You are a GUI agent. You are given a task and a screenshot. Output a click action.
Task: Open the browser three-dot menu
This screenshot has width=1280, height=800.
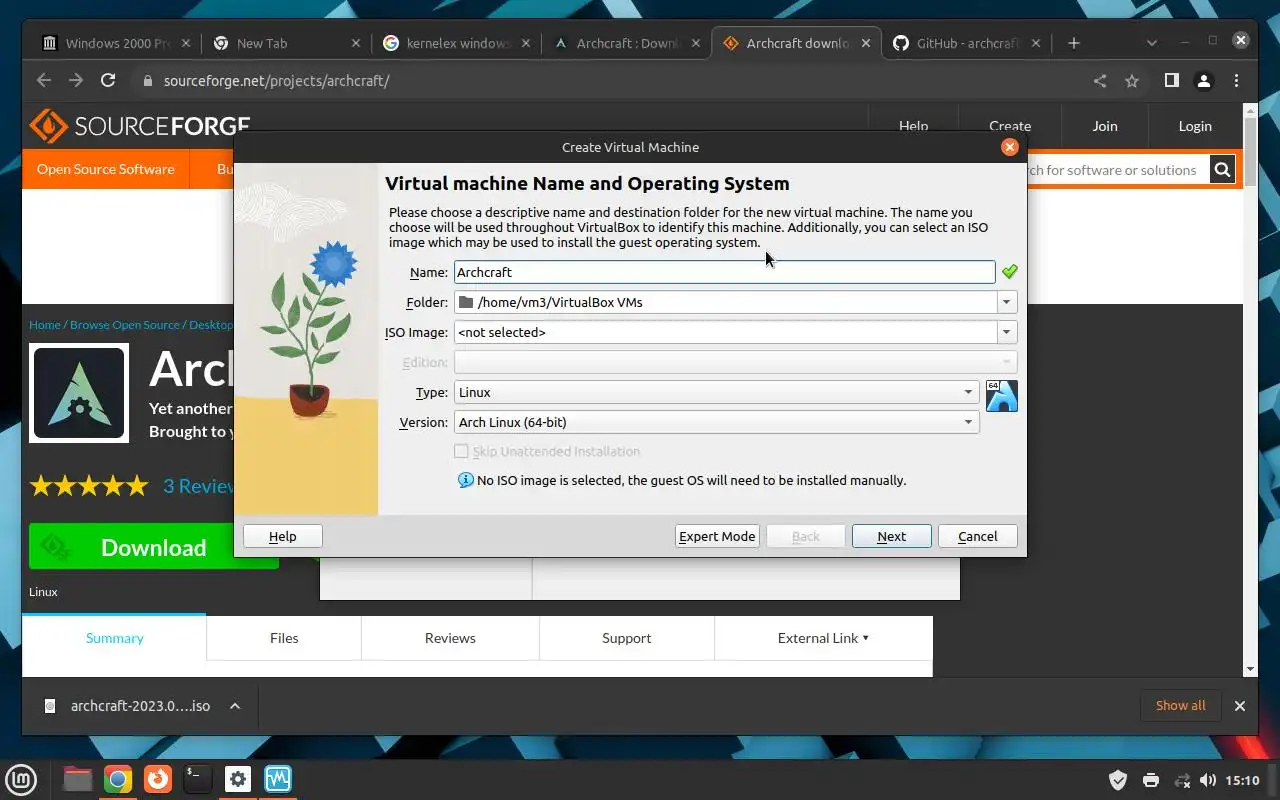click(1237, 81)
